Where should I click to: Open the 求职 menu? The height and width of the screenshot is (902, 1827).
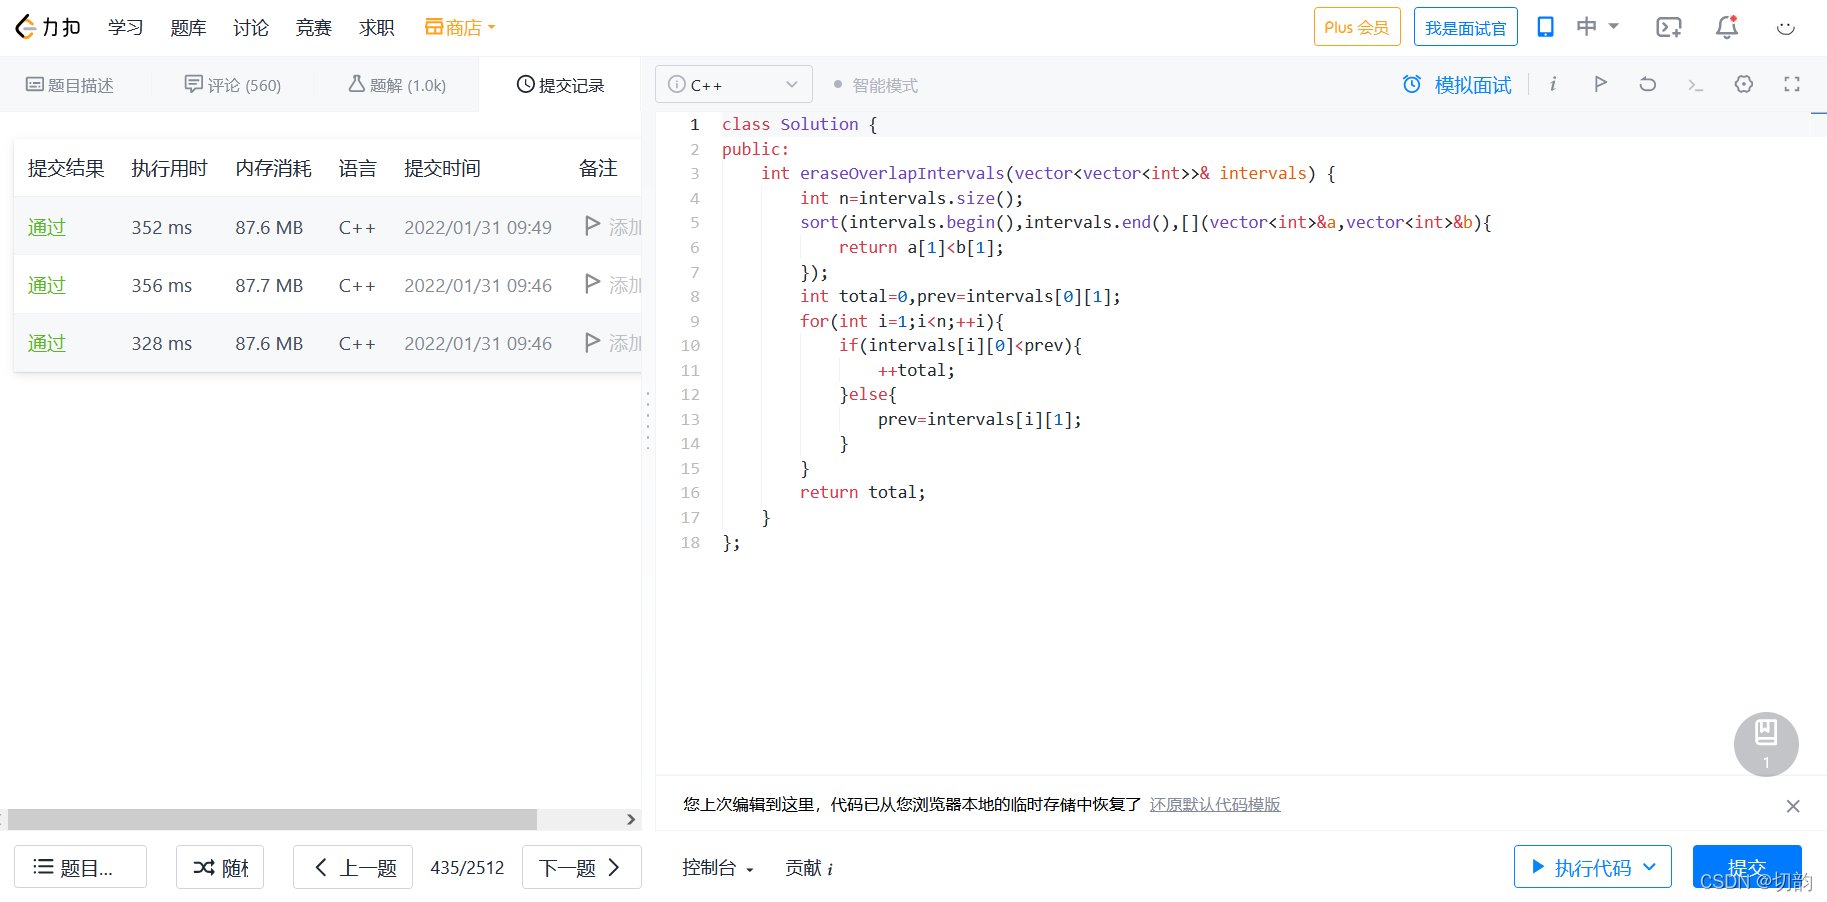point(377,27)
